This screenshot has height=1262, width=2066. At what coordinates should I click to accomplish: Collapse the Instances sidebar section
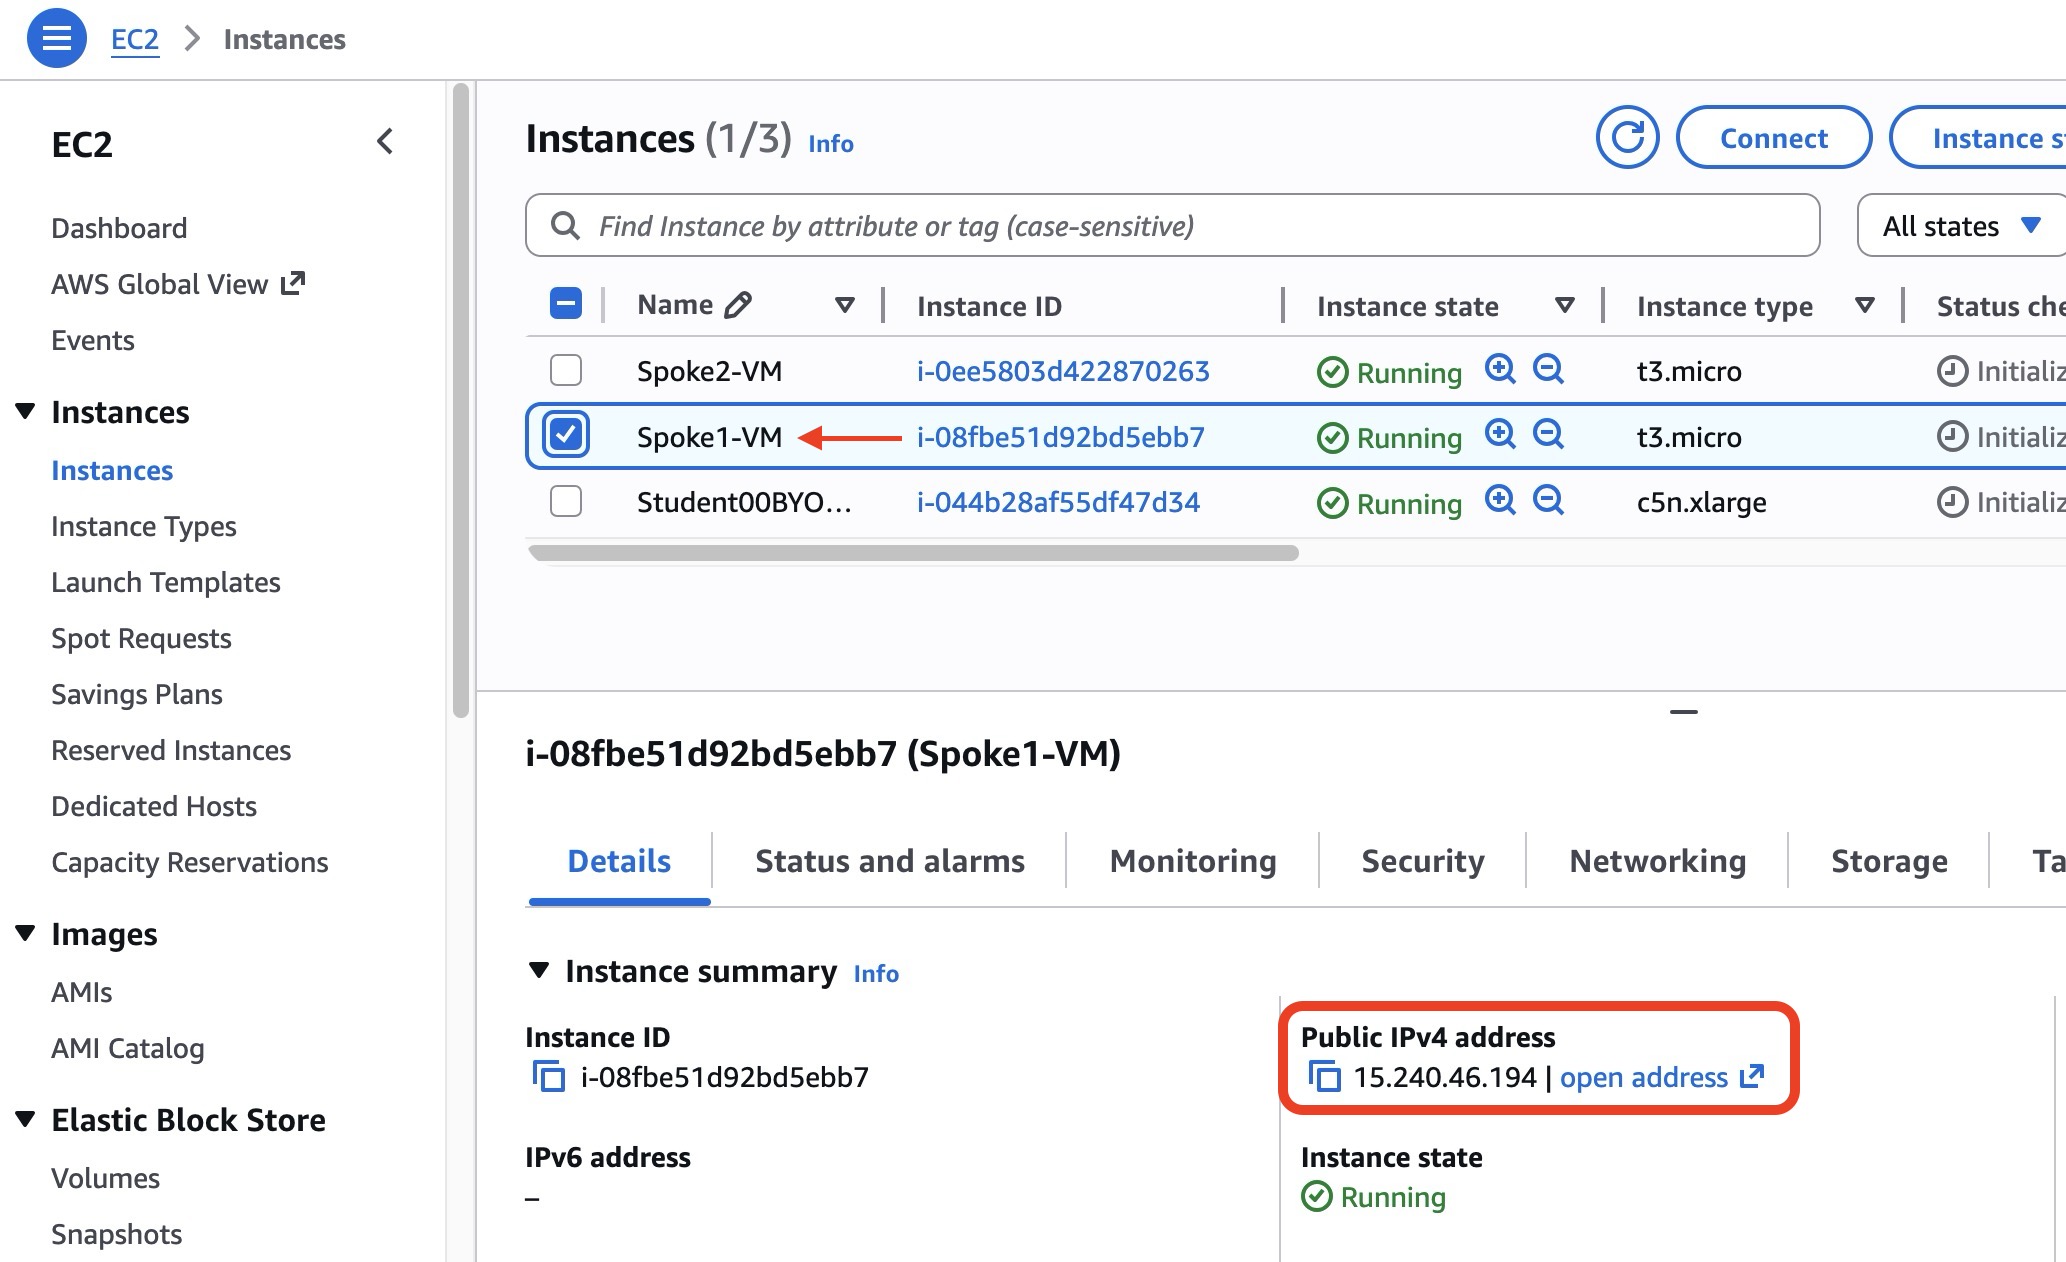click(x=26, y=411)
